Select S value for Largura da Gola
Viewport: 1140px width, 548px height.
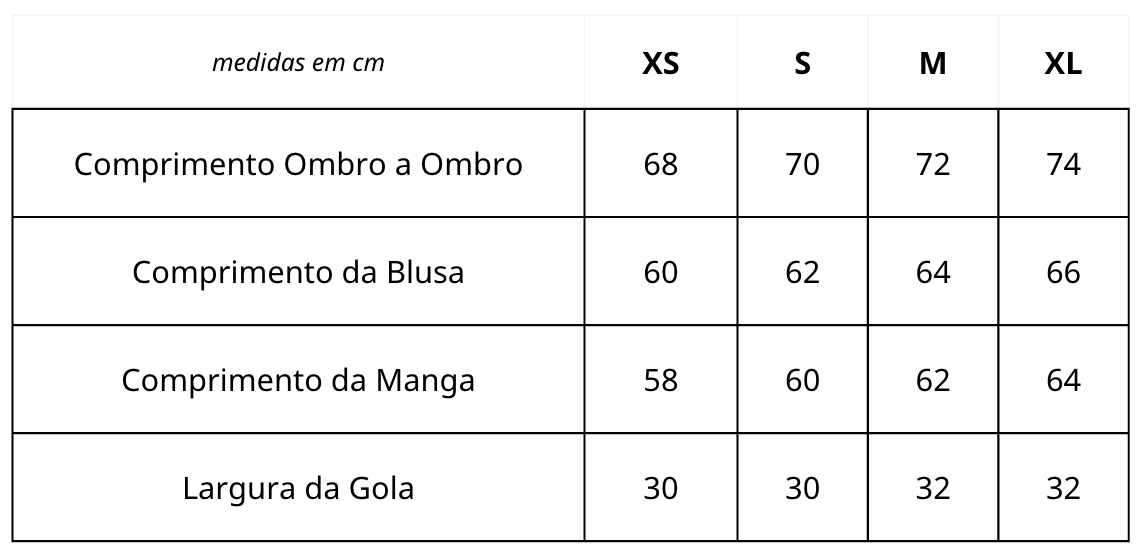(x=802, y=488)
